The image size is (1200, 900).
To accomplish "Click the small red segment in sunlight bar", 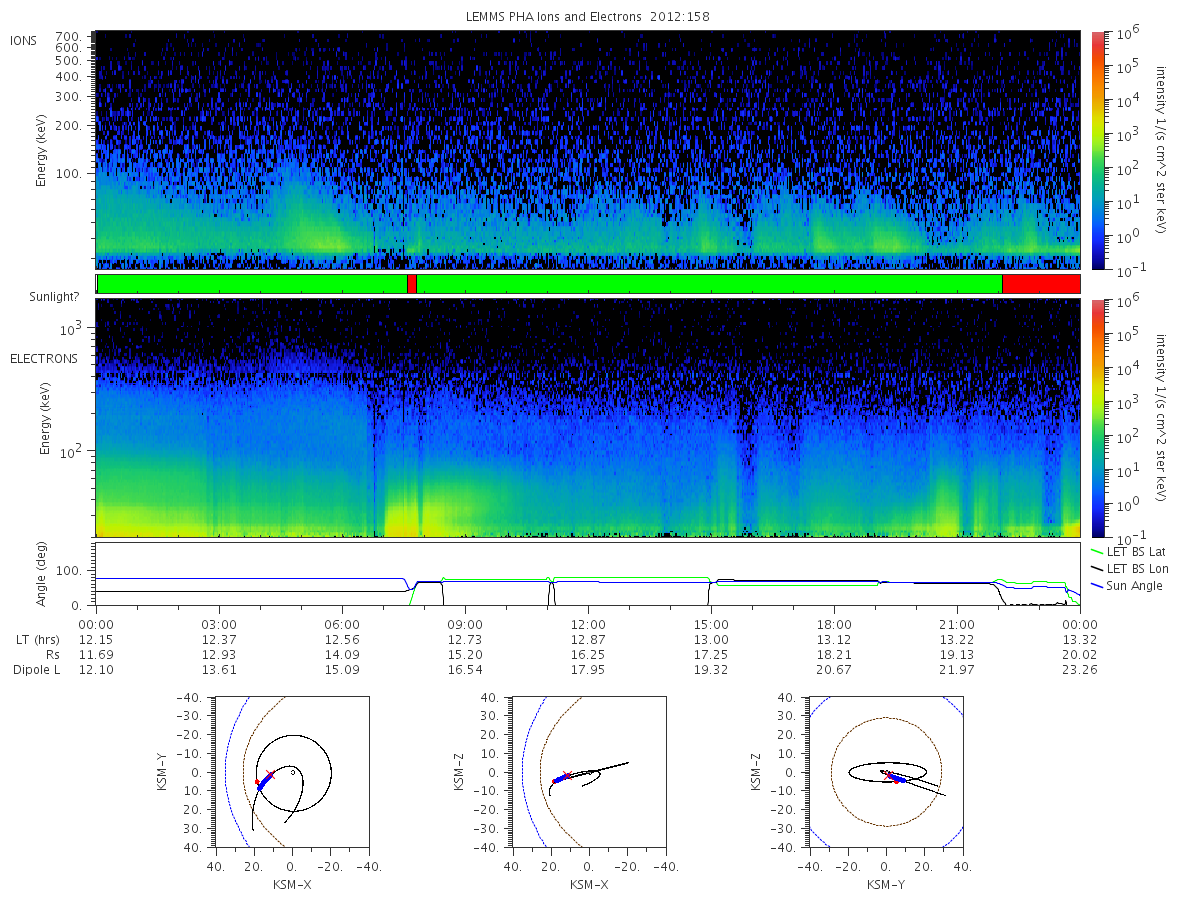I will point(412,284).
